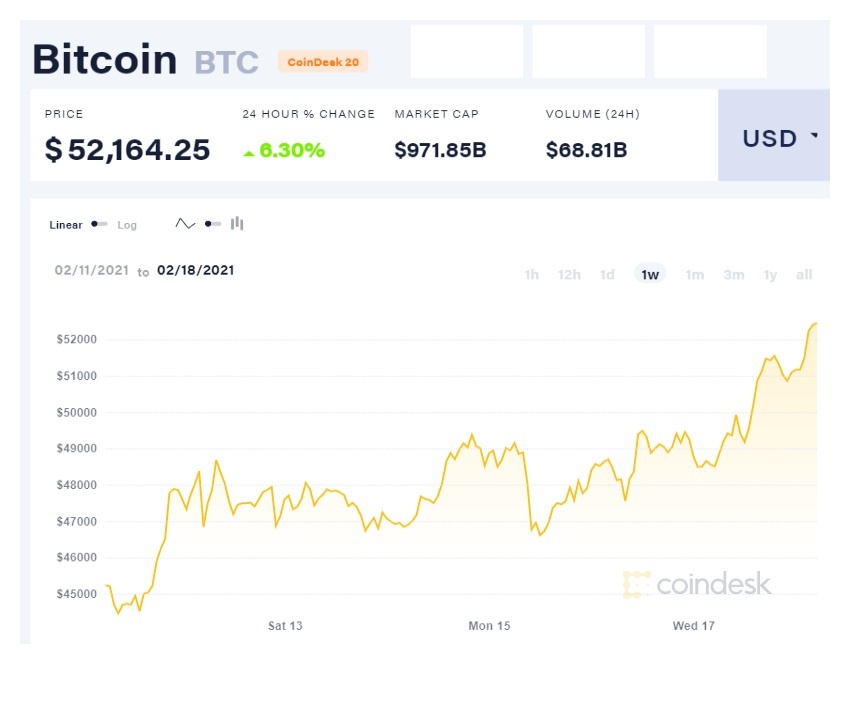Toggle line/candlestick chart switch

pyautogui.click(x=212, y=224)
